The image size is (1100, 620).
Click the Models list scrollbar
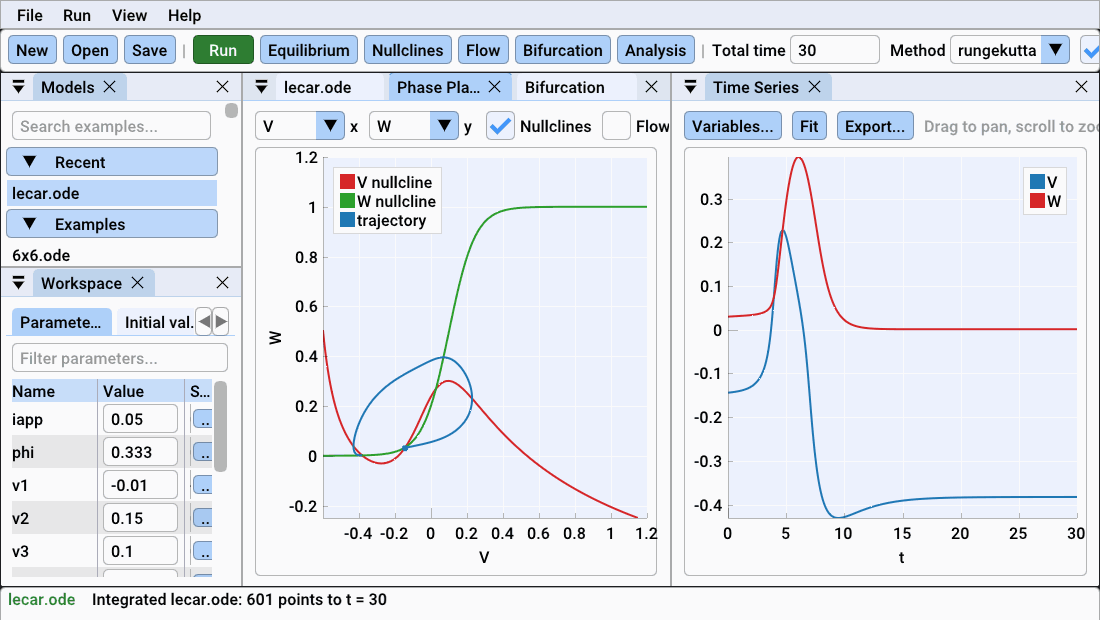tap(232, 111)
